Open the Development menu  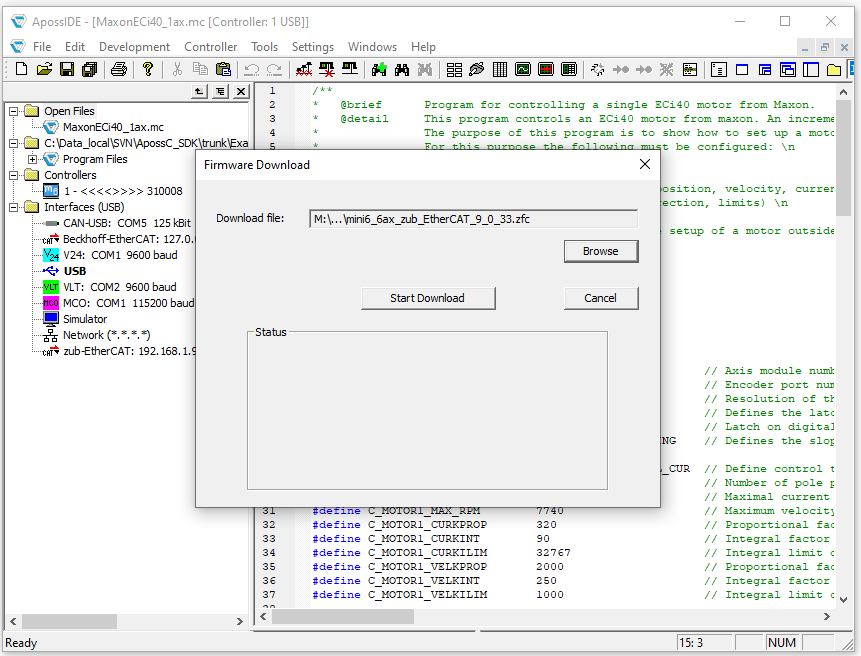[135, 47]
